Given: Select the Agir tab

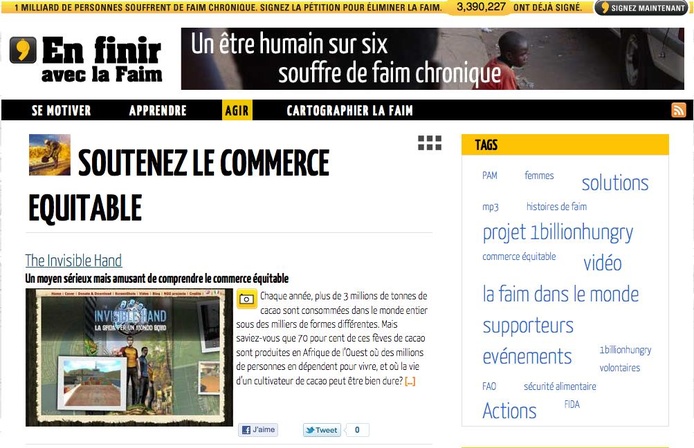Looking at the screenshot, I should click(x=237, y=110).
